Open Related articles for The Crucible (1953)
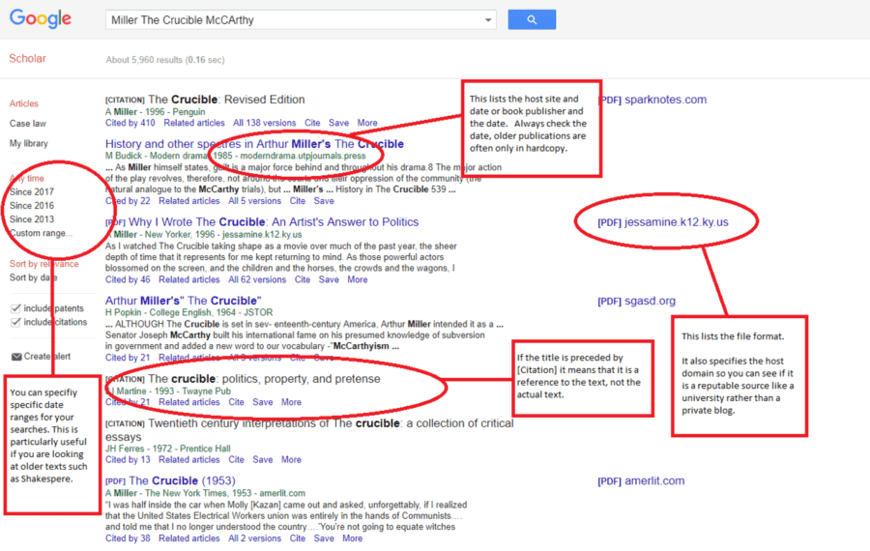870x551 pixels. click(189, 538)
